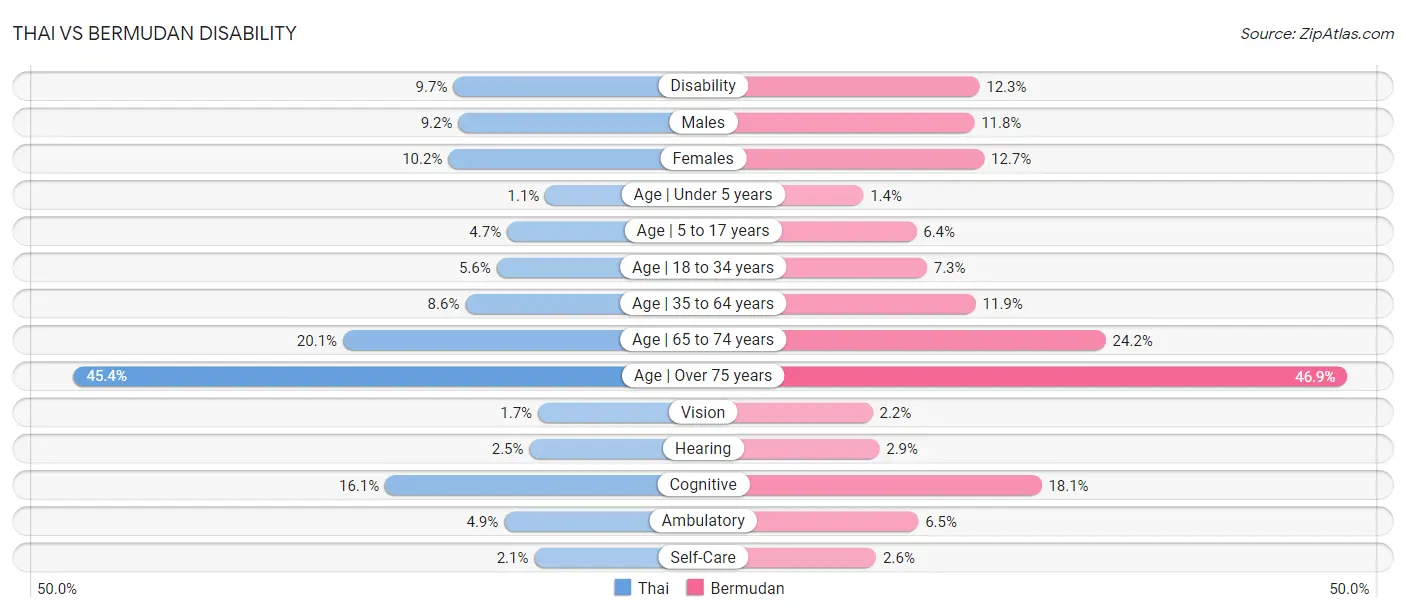Click the blue Thai legend swatch

[623, 588]
